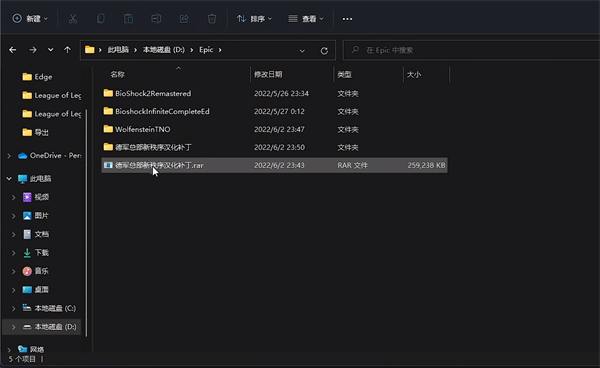Collapse the 此电脑 tree node
The width and height of the screenshot is (600, 368).
9,179
